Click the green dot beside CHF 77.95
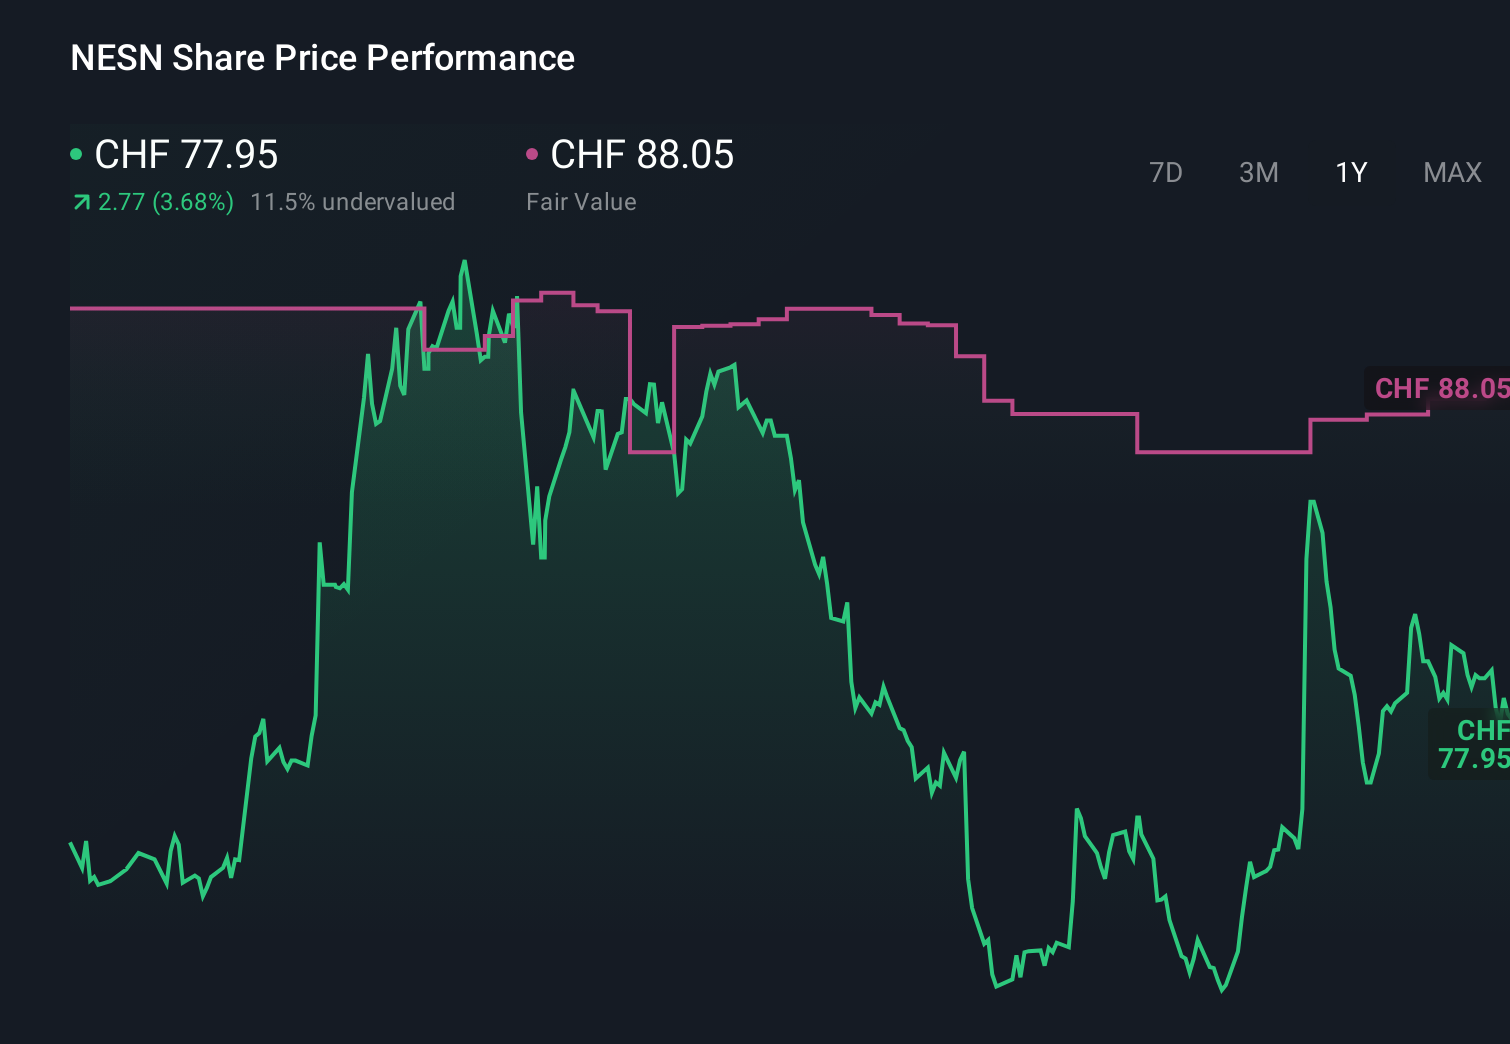1510x1044 pixels. click(x=76, y=154)
